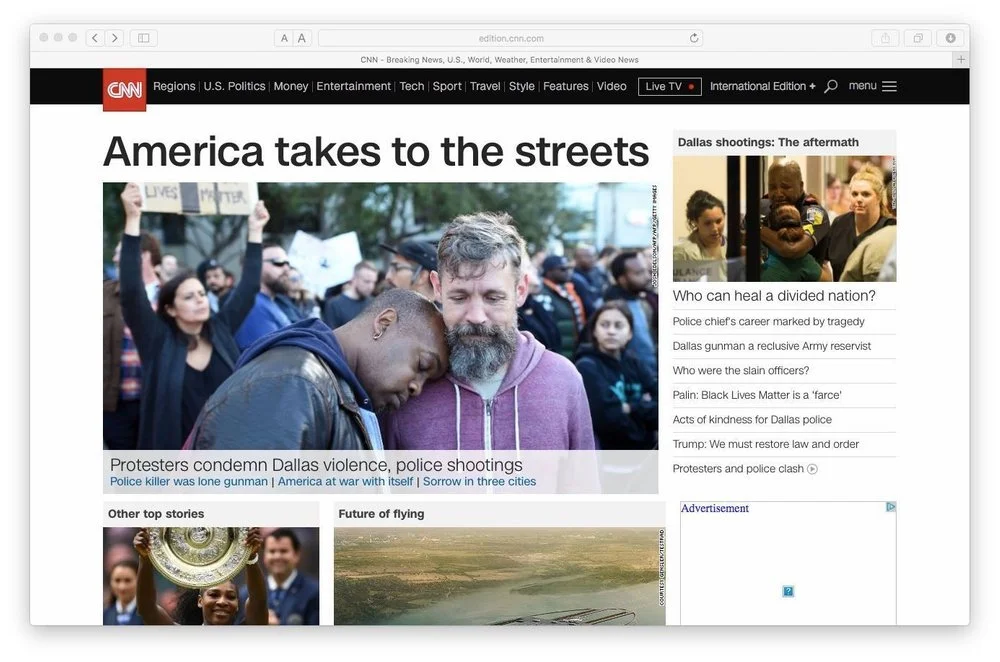Open Dallas shootings aftermath photo
Viewport: 1000px width, 662px height.
coord(784,219)
